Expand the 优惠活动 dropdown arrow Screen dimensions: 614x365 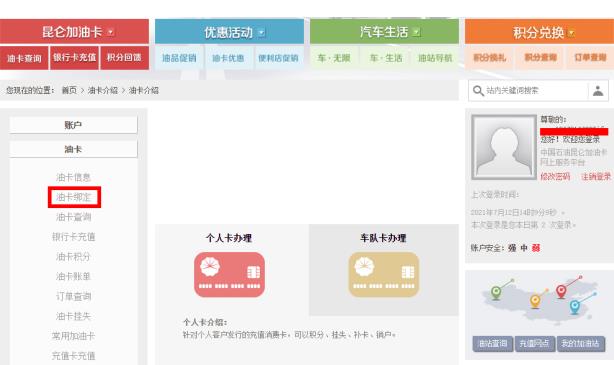pos(262,33)
